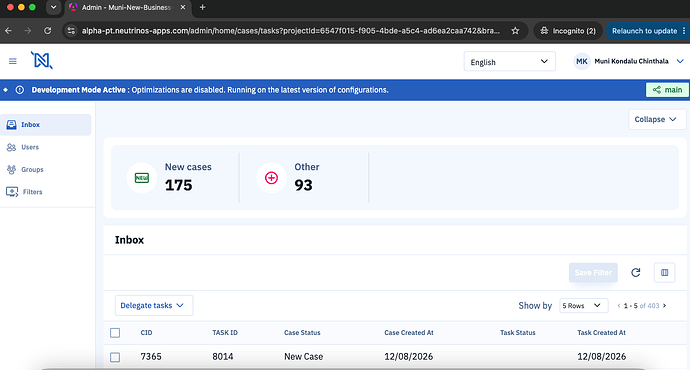
Task: Select Inbox in the sidebar
Action: pyautogui.click(x=46, y=125)
